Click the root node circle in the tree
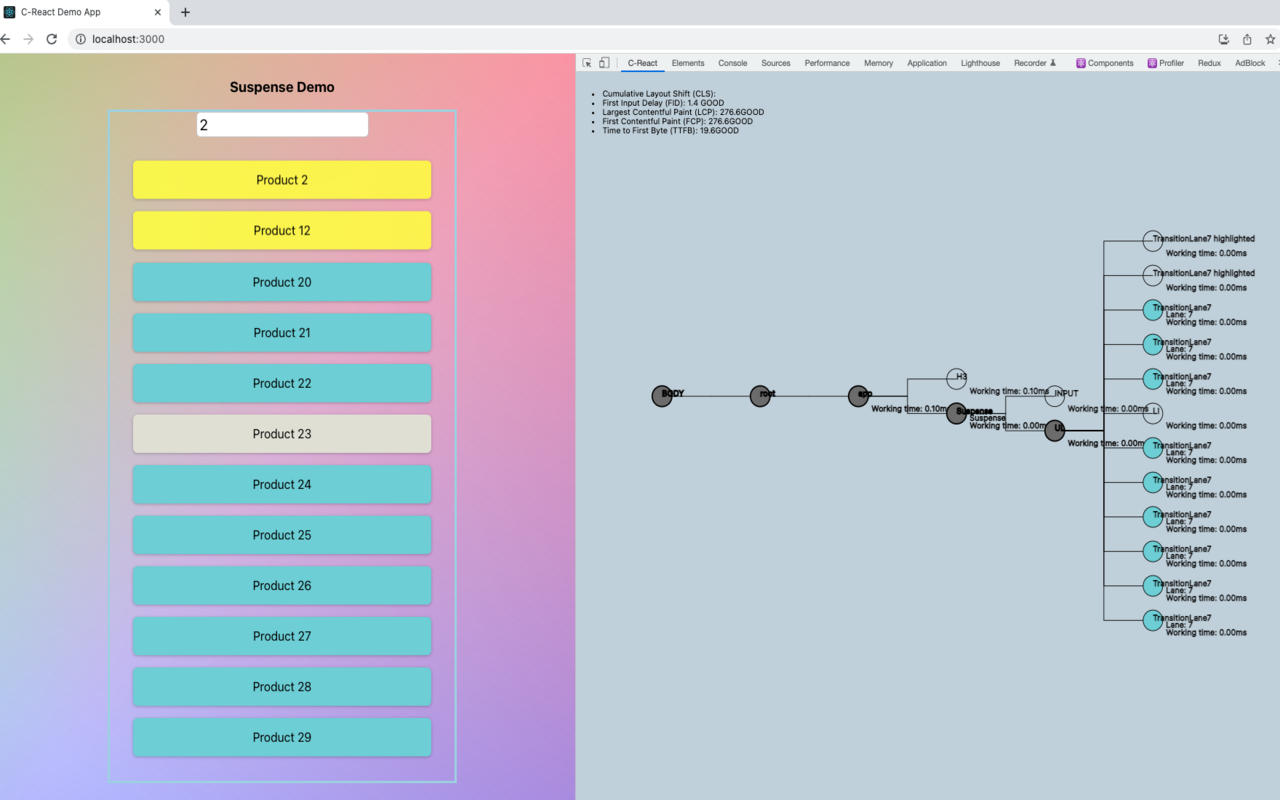 [x=760, y=396]
